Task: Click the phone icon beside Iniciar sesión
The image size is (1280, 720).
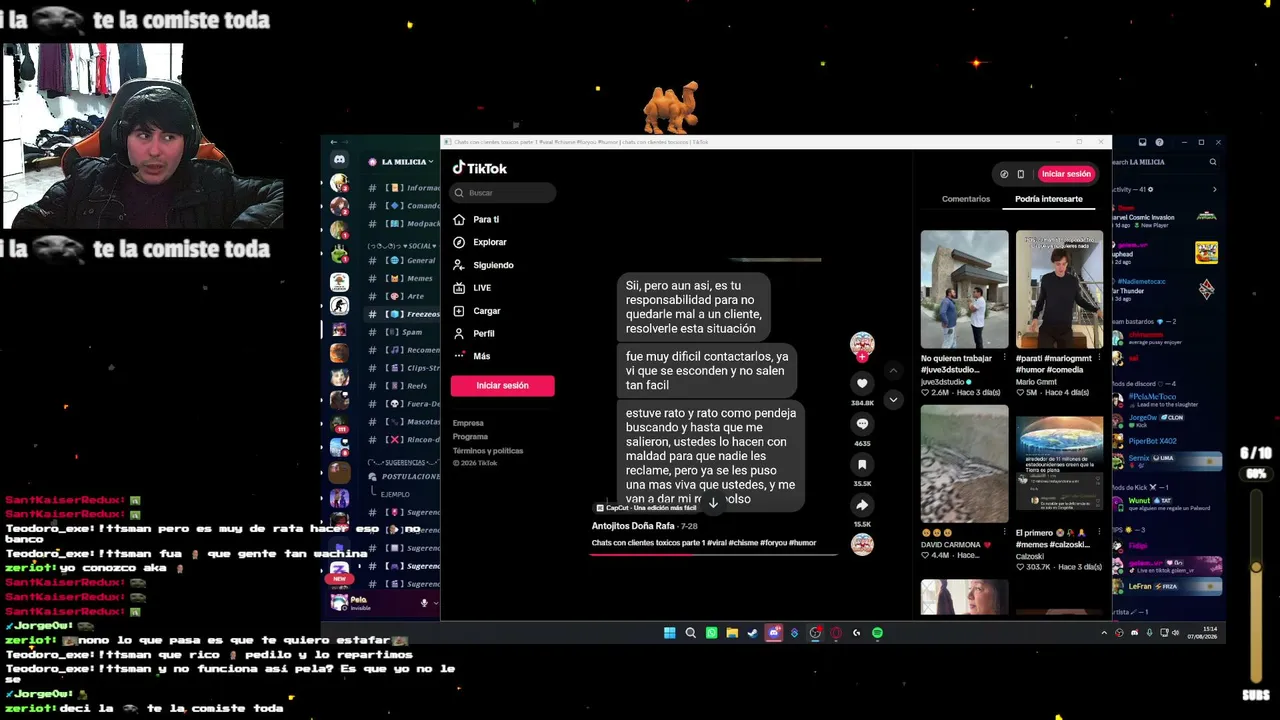Action: point(1020,174)
